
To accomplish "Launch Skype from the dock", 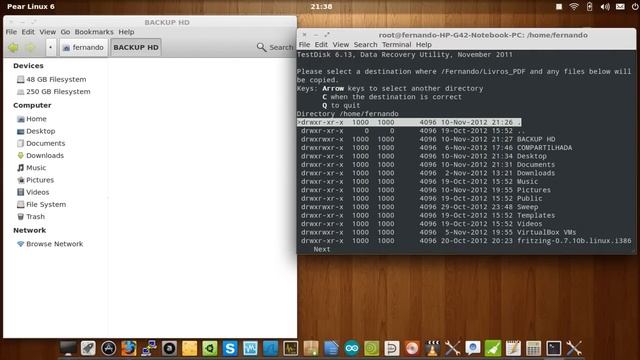I will point(230,348).
